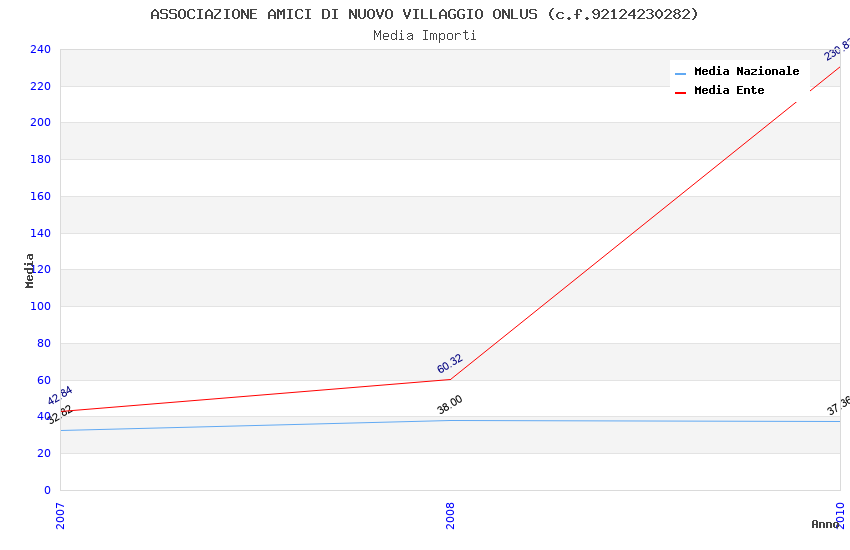Click the Anno axis label
Screen dimensions: 850x550
(825, 524)
